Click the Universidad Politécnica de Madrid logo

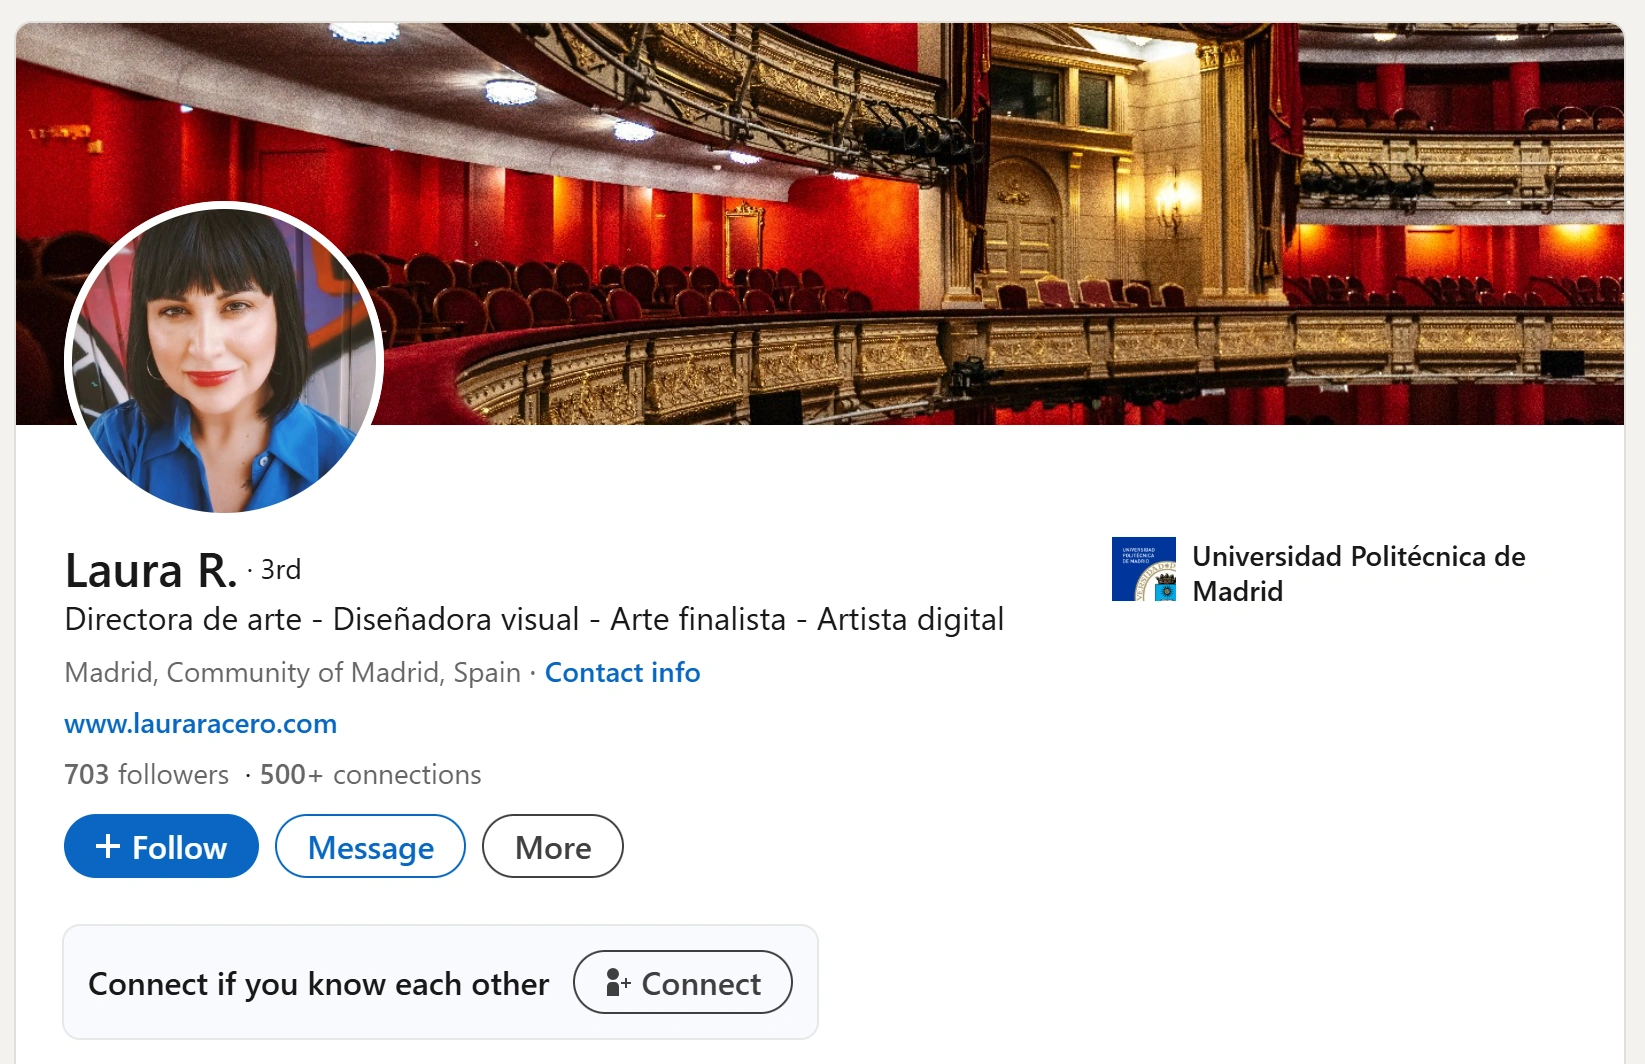coord(1143,569)
